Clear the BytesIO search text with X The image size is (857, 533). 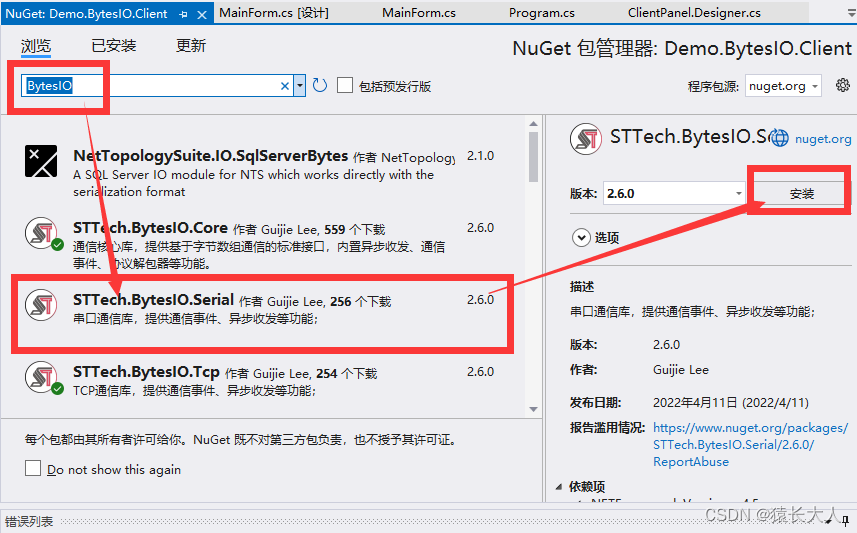285,86
